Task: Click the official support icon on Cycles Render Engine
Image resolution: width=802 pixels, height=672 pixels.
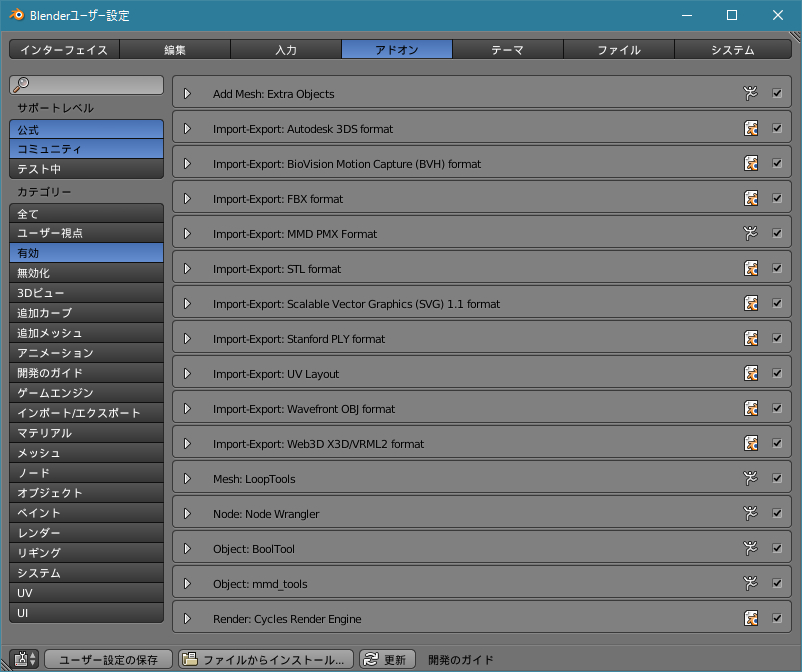Action: point(751,619)
